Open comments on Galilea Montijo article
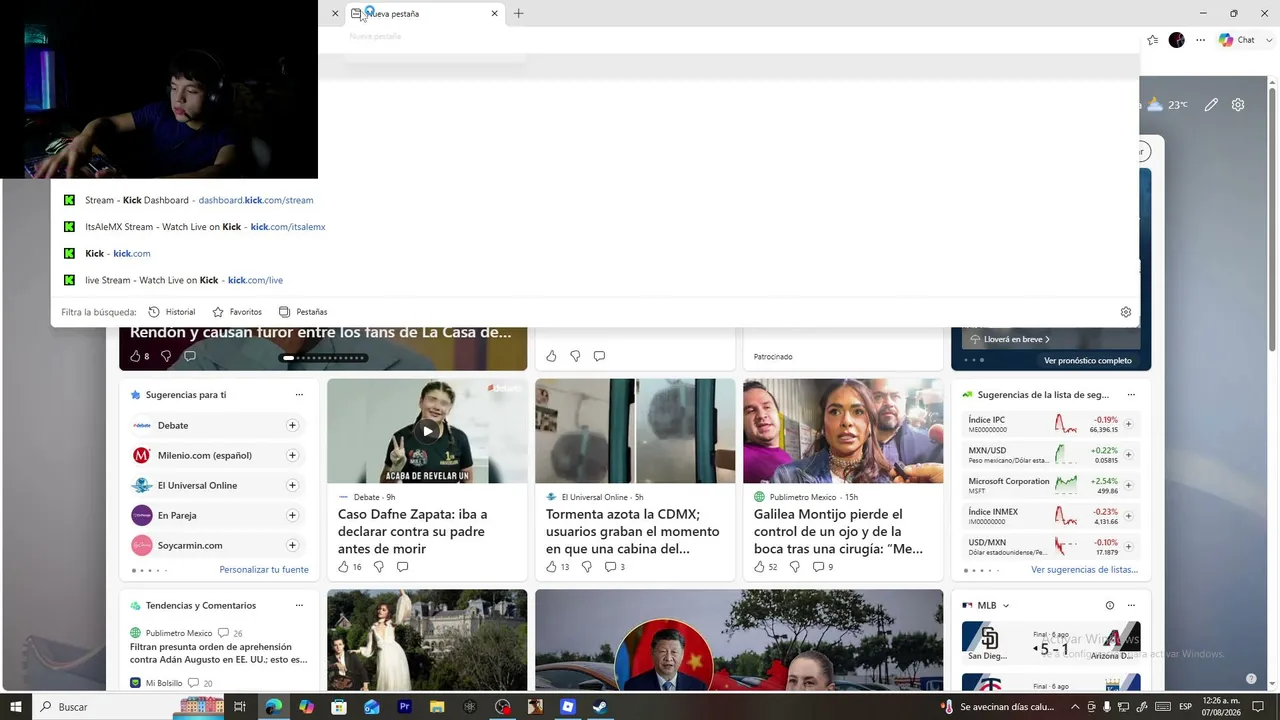 [822, 567]
